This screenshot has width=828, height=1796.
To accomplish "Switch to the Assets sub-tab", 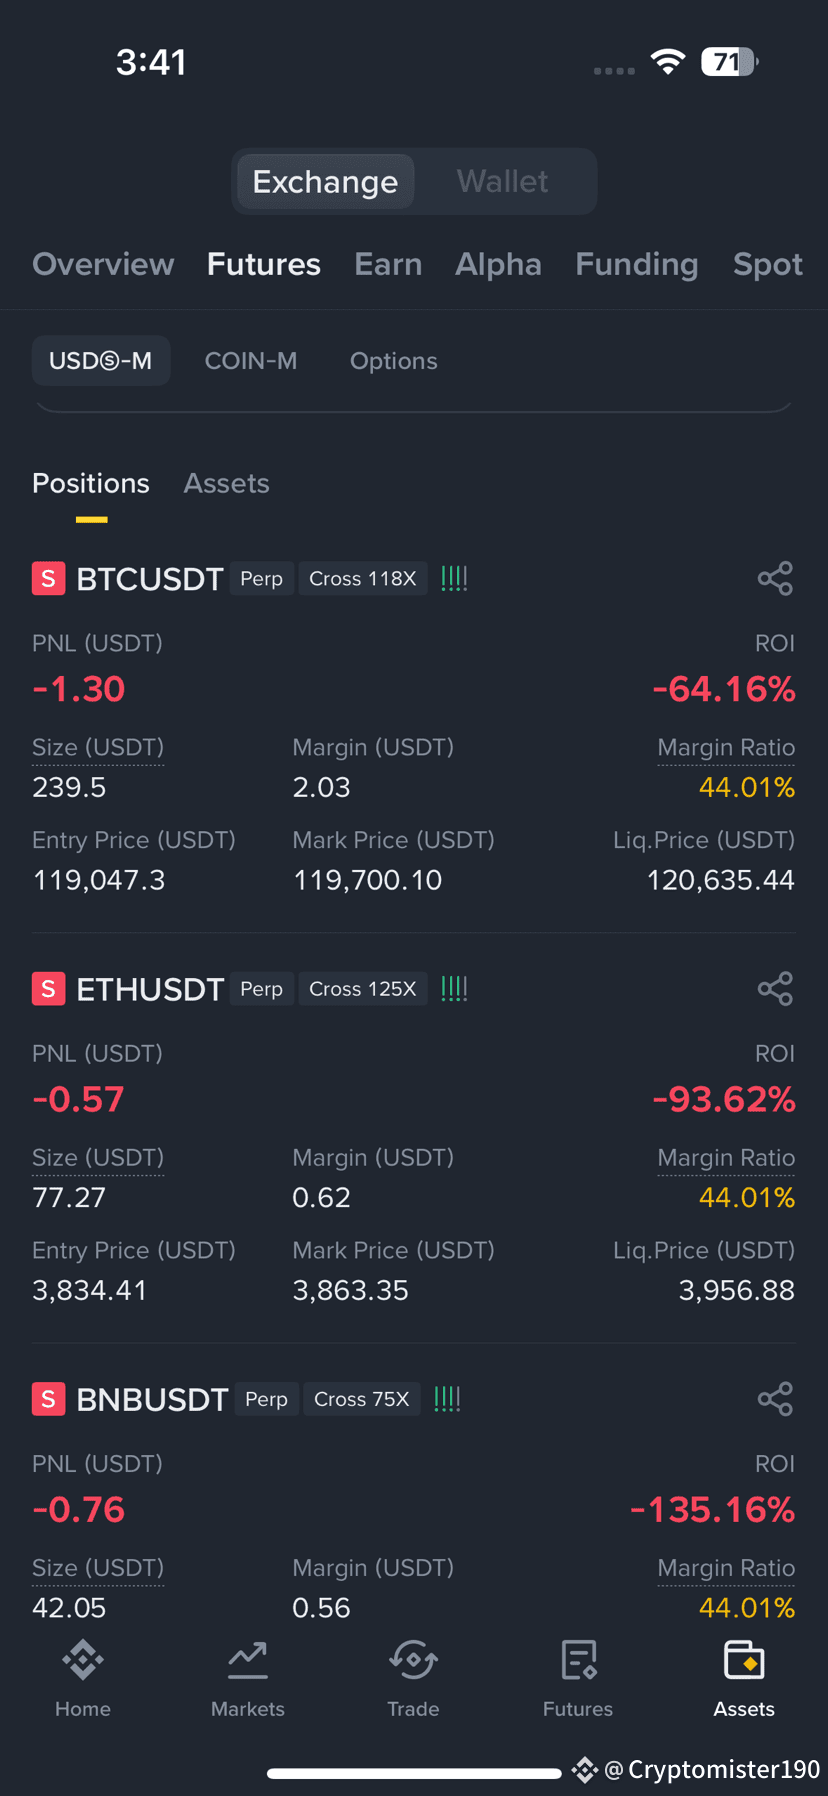I will click(227, 483).
